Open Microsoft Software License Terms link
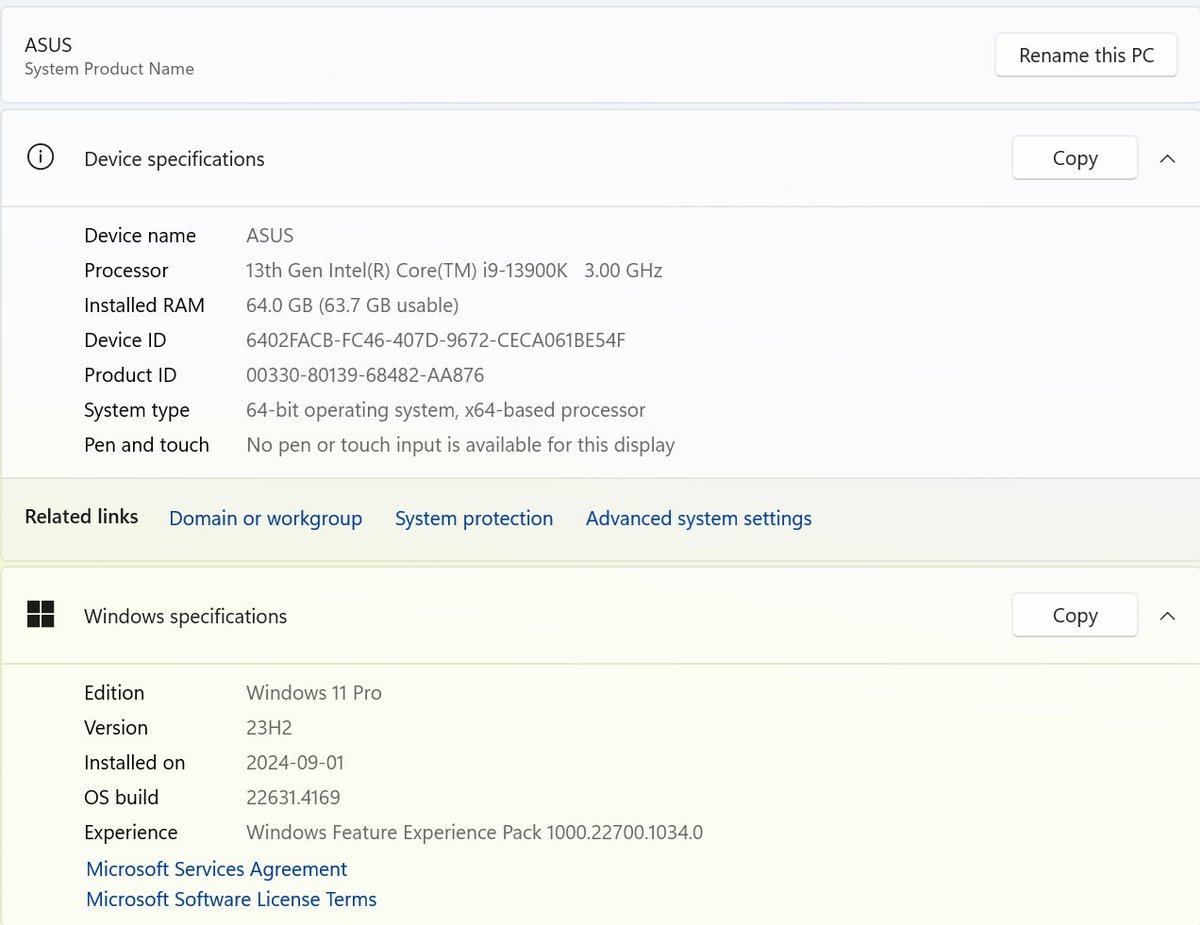This screenshot has height=925, width=1200. pos(232,899)
